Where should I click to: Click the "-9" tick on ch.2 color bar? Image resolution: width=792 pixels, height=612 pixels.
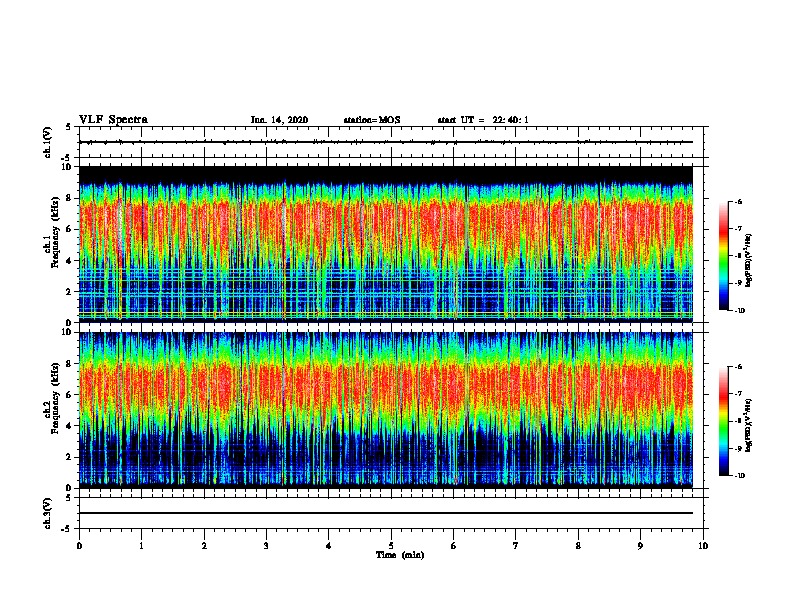(739, 448)
